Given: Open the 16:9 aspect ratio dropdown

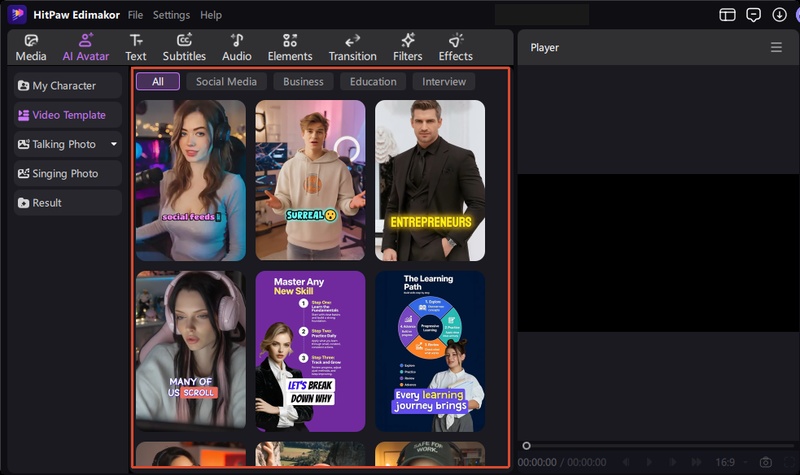Looking at the screenshot, I should pos(731,462).
